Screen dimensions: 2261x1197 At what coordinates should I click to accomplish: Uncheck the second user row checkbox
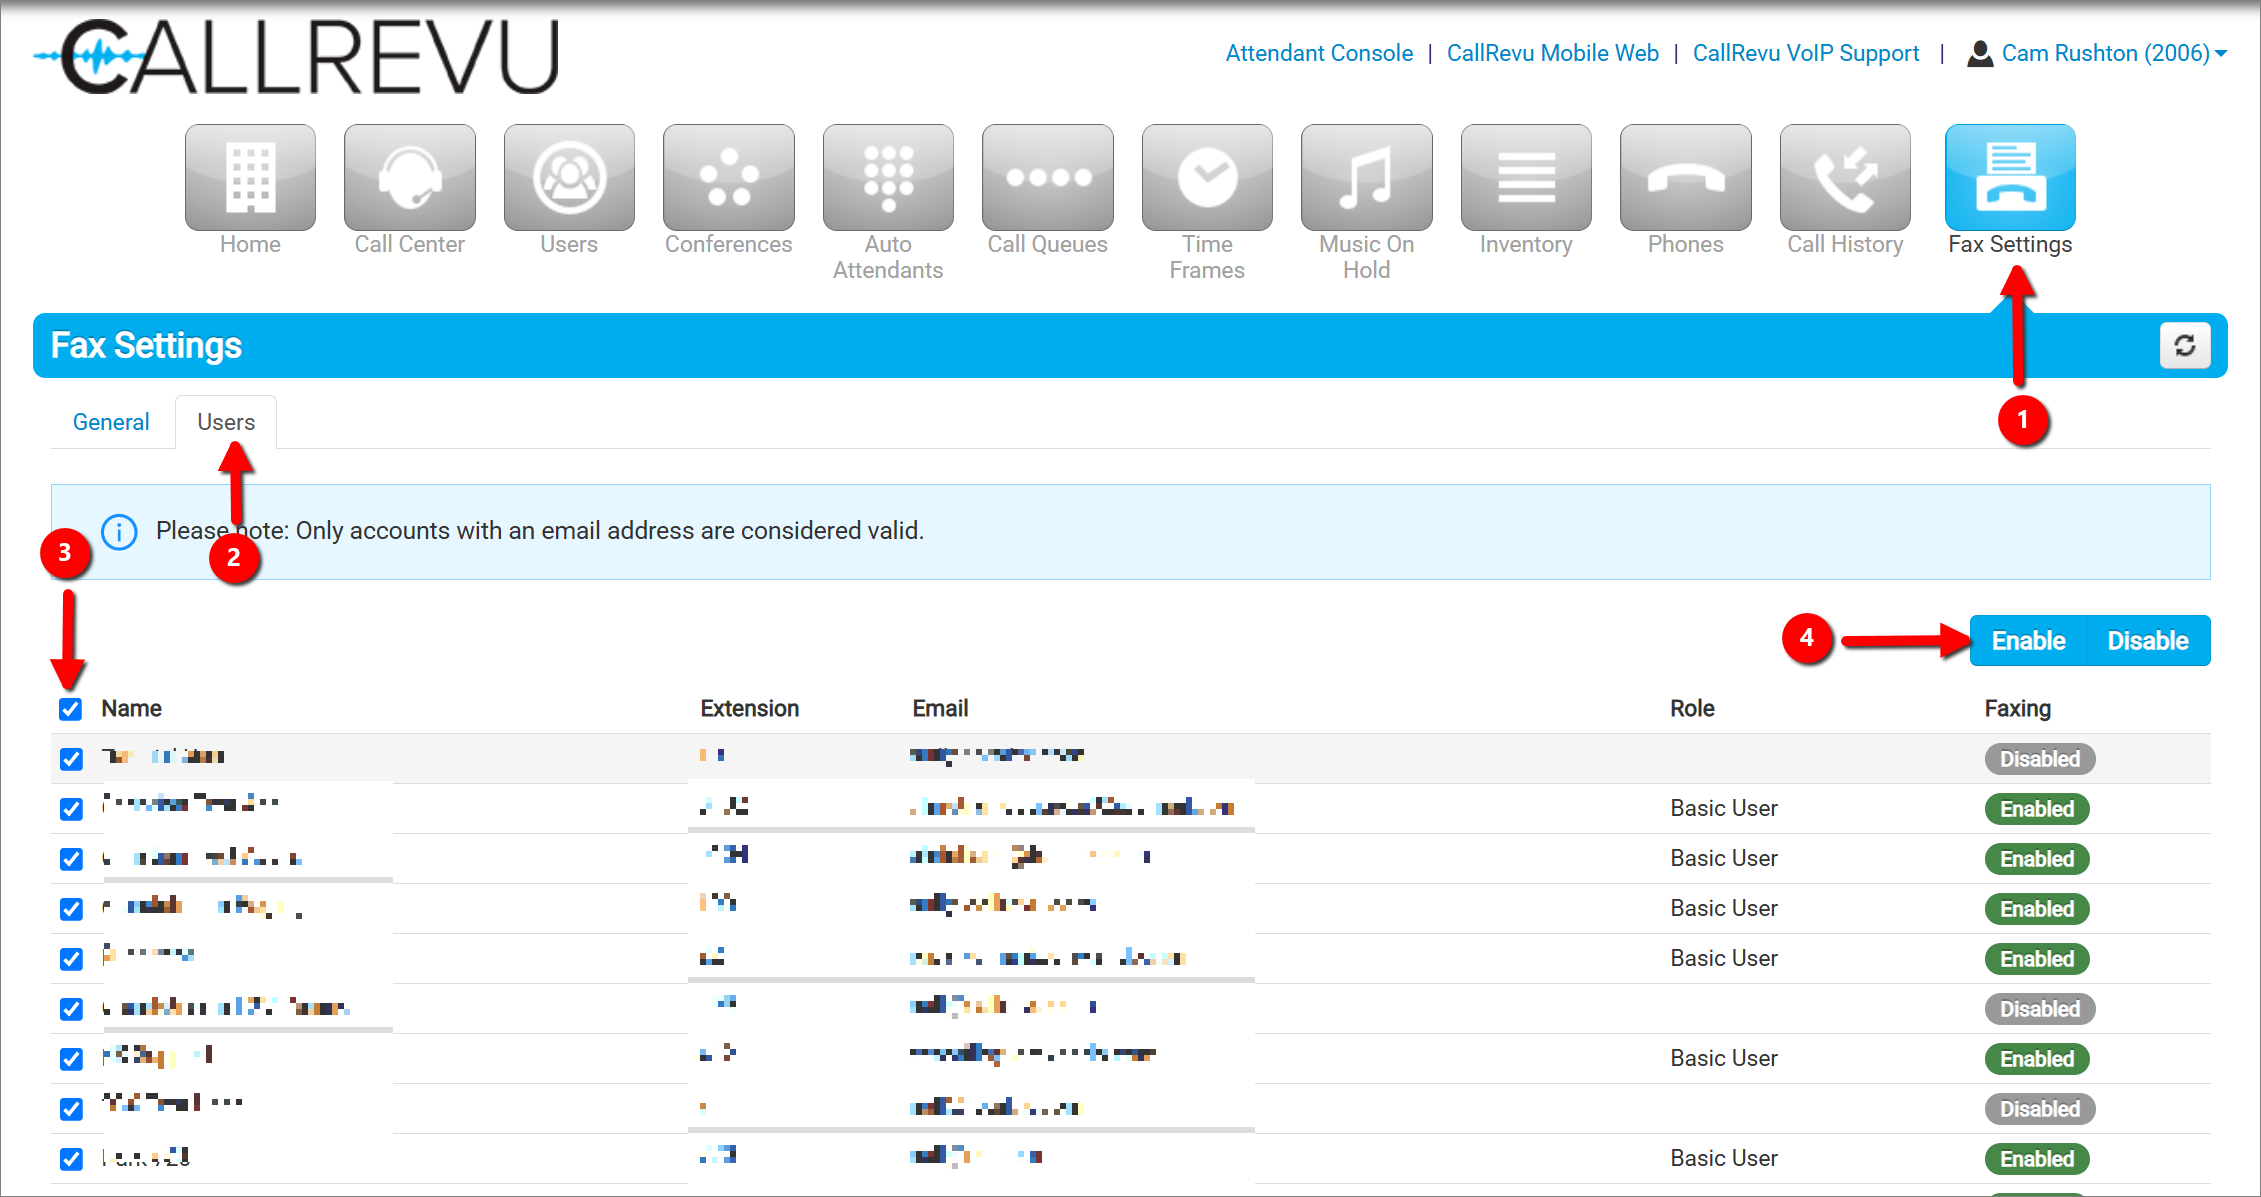pos(71,809)
